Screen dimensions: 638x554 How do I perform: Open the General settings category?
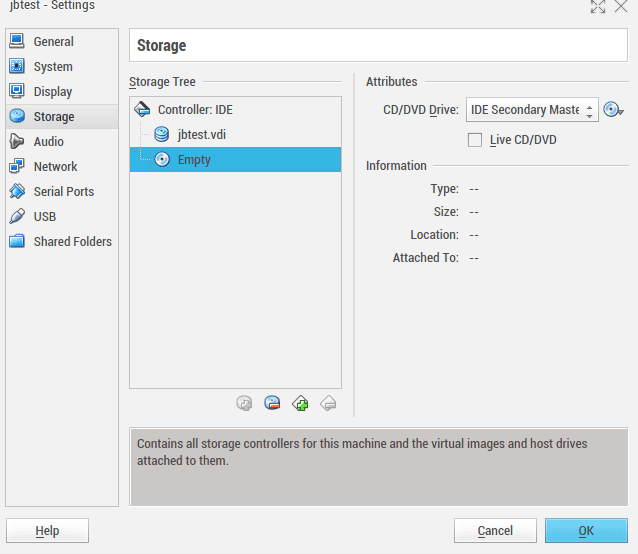click(62, 41)
